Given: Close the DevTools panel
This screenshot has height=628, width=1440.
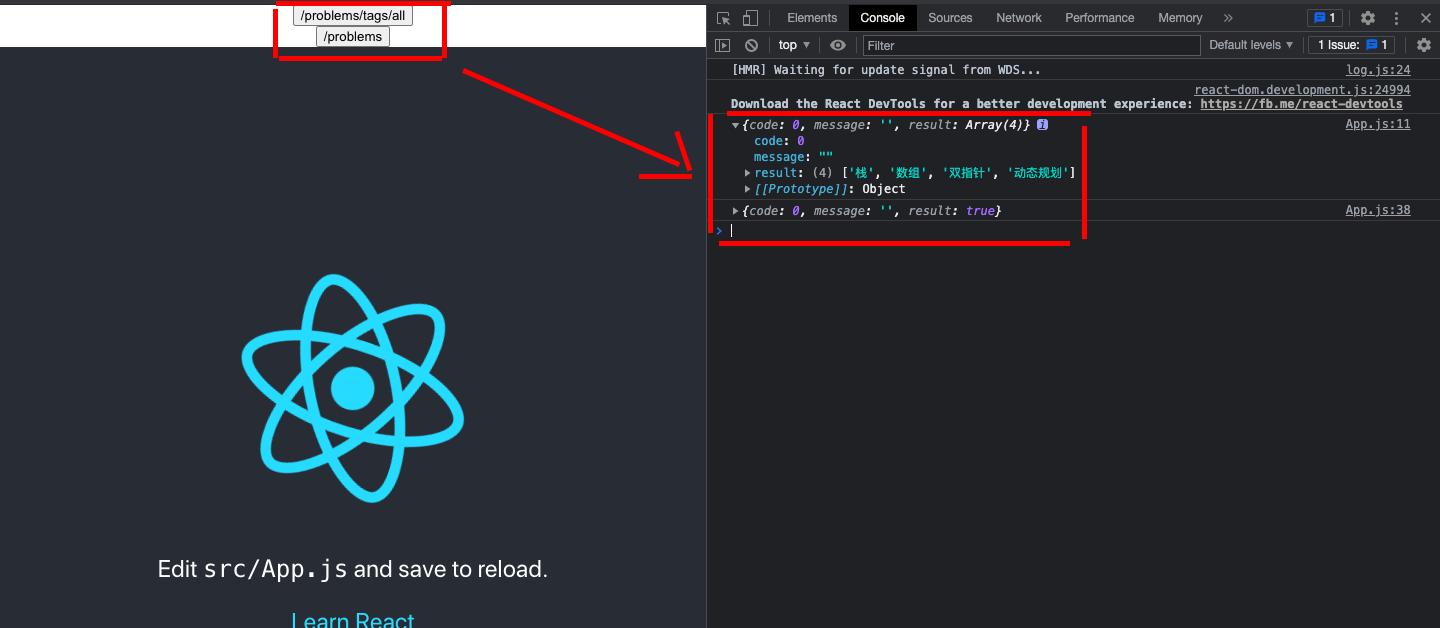Looking at the screenshot, I should (x=1425, y=18).
